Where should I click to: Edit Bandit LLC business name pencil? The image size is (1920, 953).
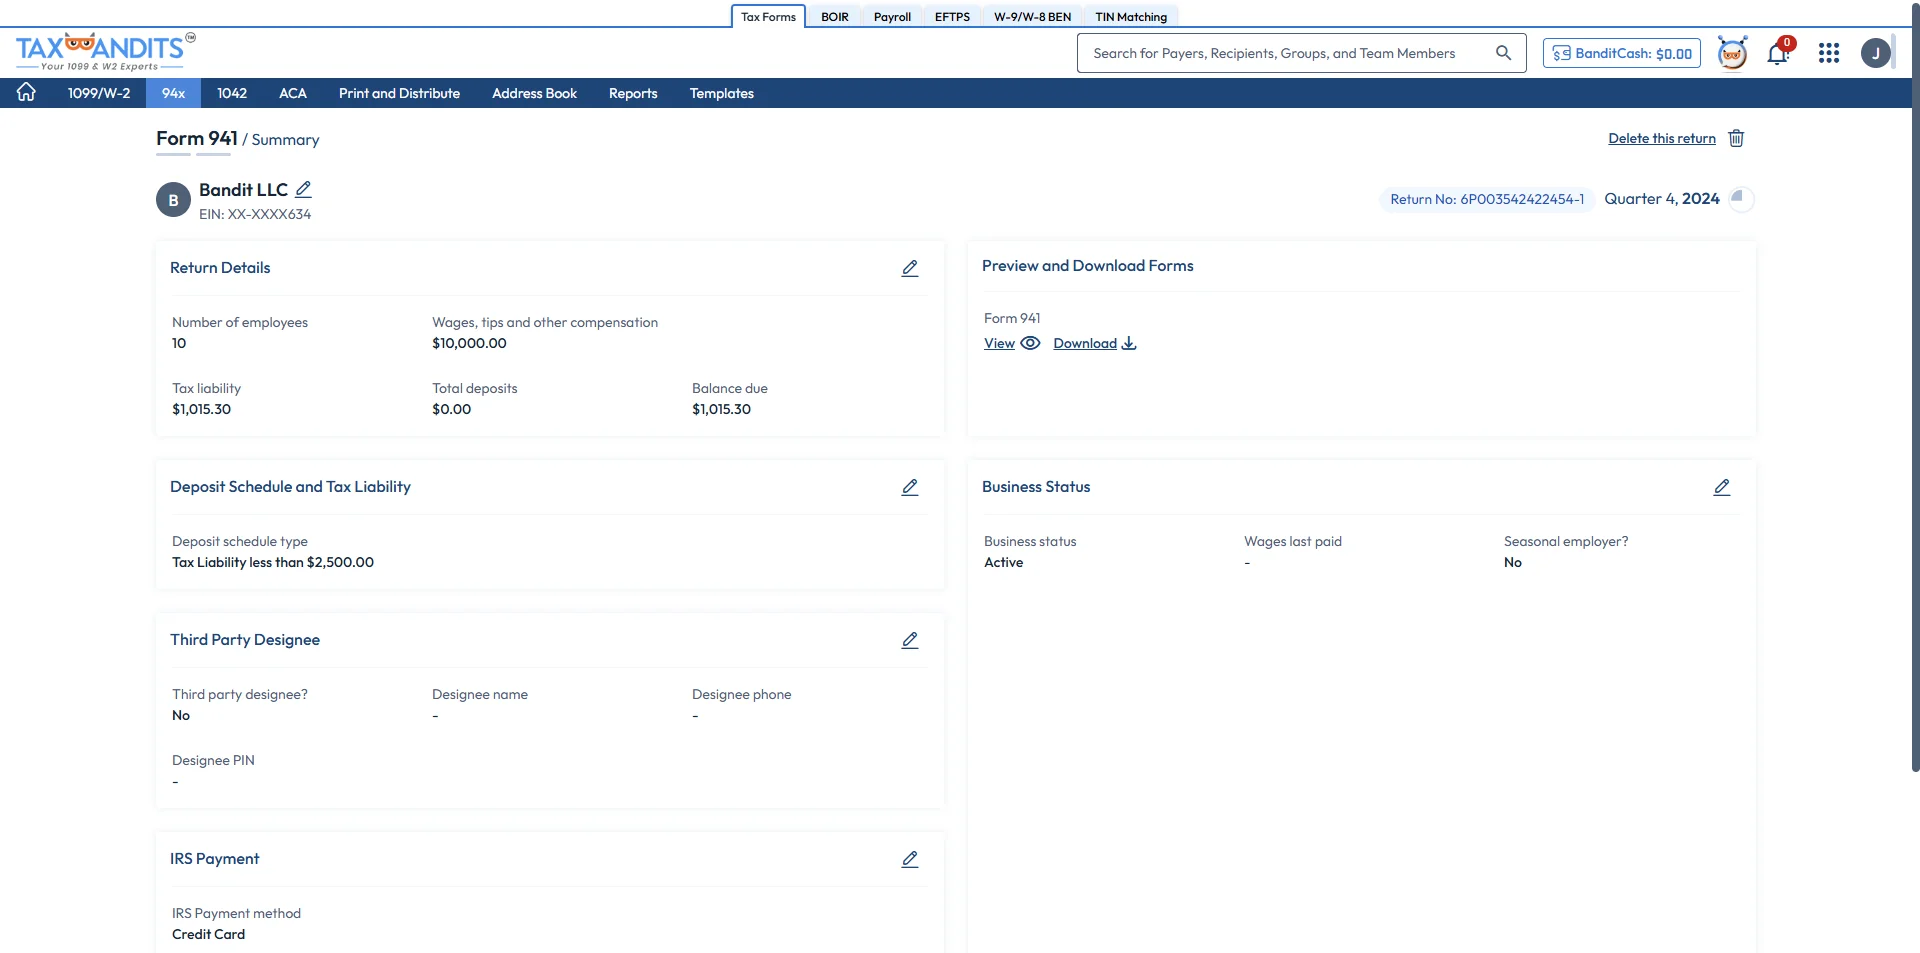click(x=304, y=189)
